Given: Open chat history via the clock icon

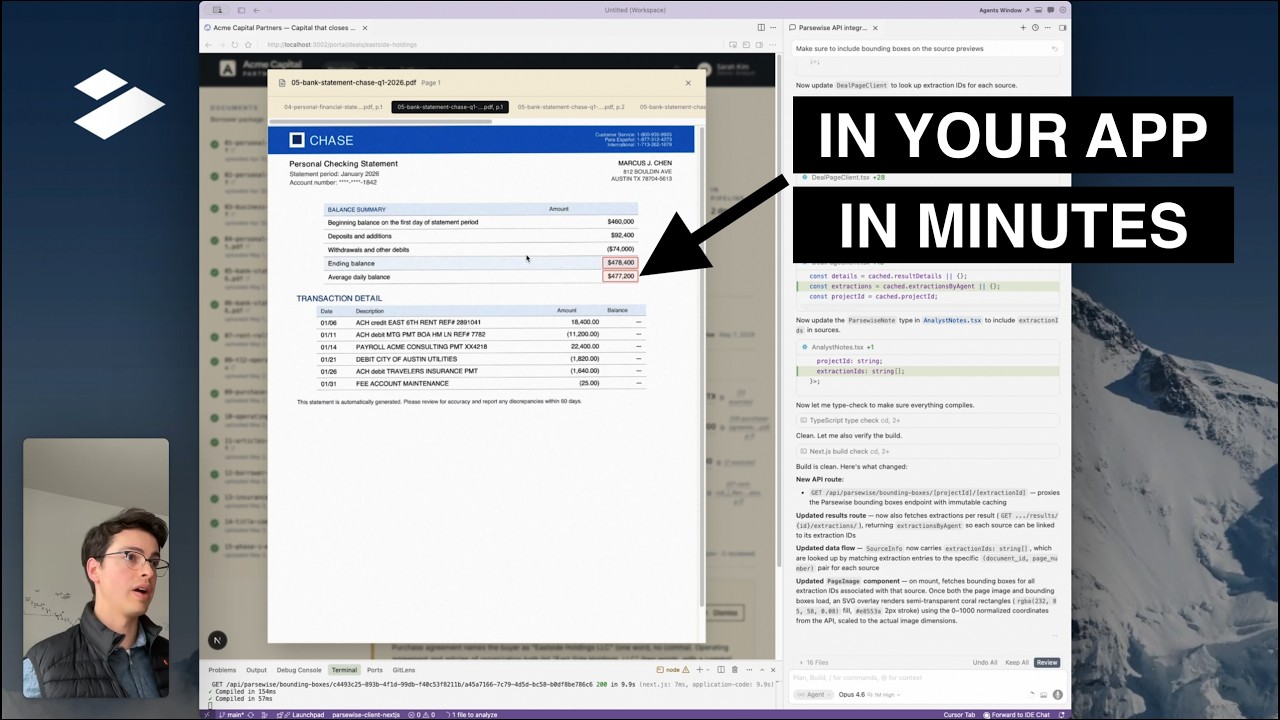Looking at the screenshot, I should pyautogui.click(x=1035, y=28).
